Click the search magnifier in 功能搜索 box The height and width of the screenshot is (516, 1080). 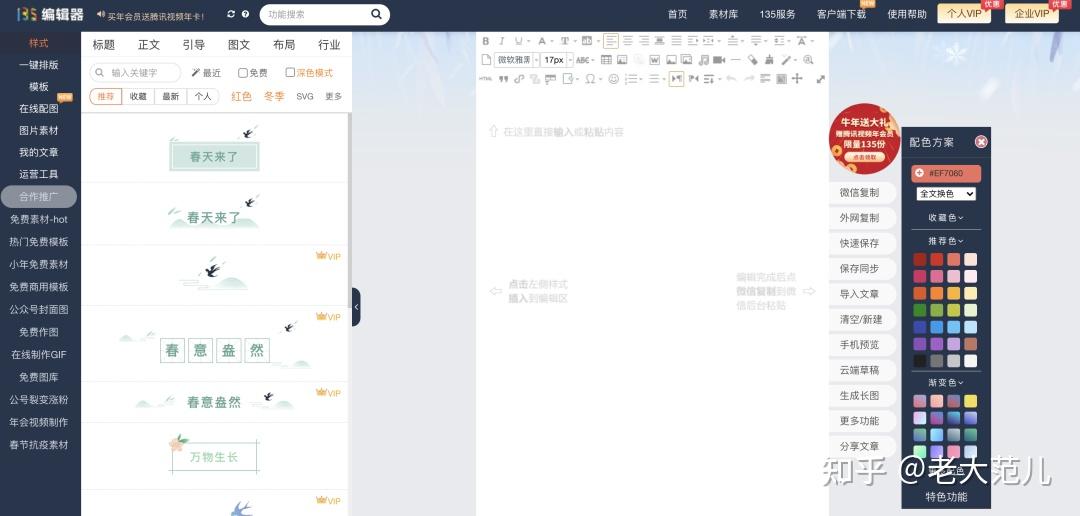pyautogui.click(x=376, y=14)
